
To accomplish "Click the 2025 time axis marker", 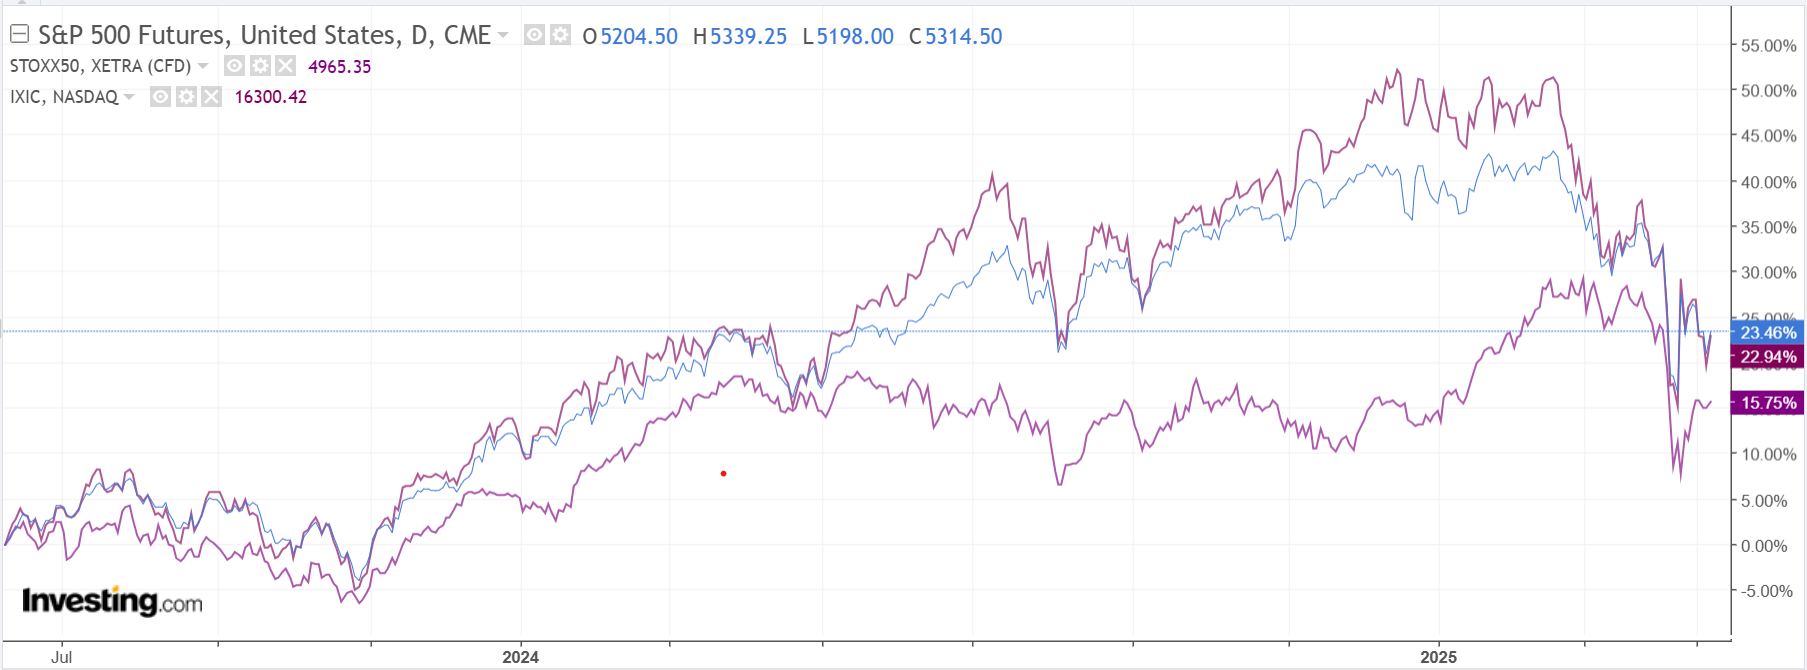I will pyautogui.click(x=1438, y=657).
